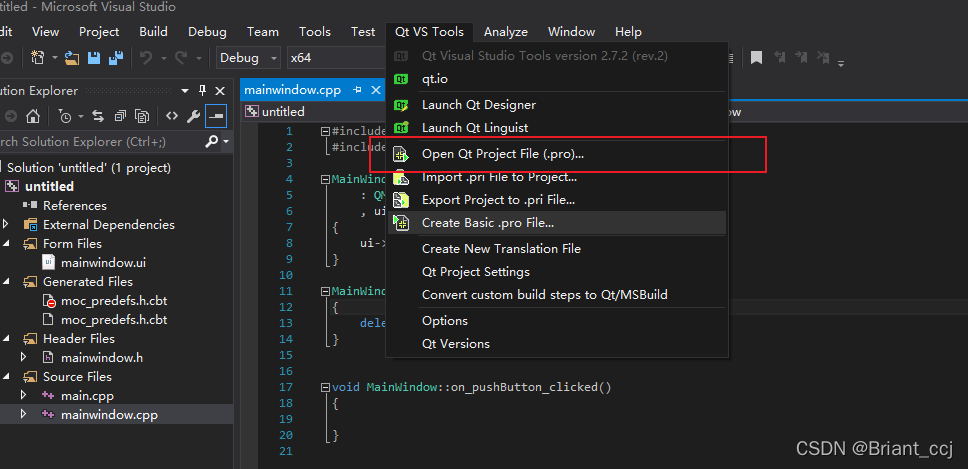The image size is (968, 469).
Task: Expand the main.cpp node
Action: 23,396
